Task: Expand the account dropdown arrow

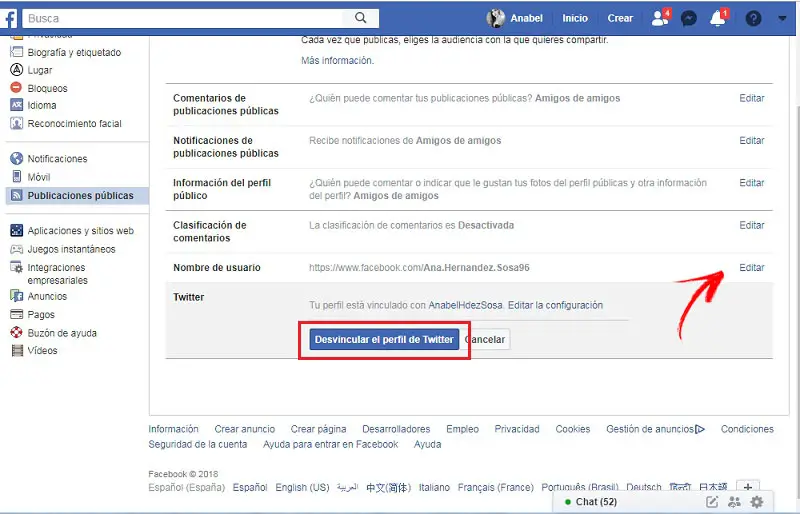Action: pos(782,18)
